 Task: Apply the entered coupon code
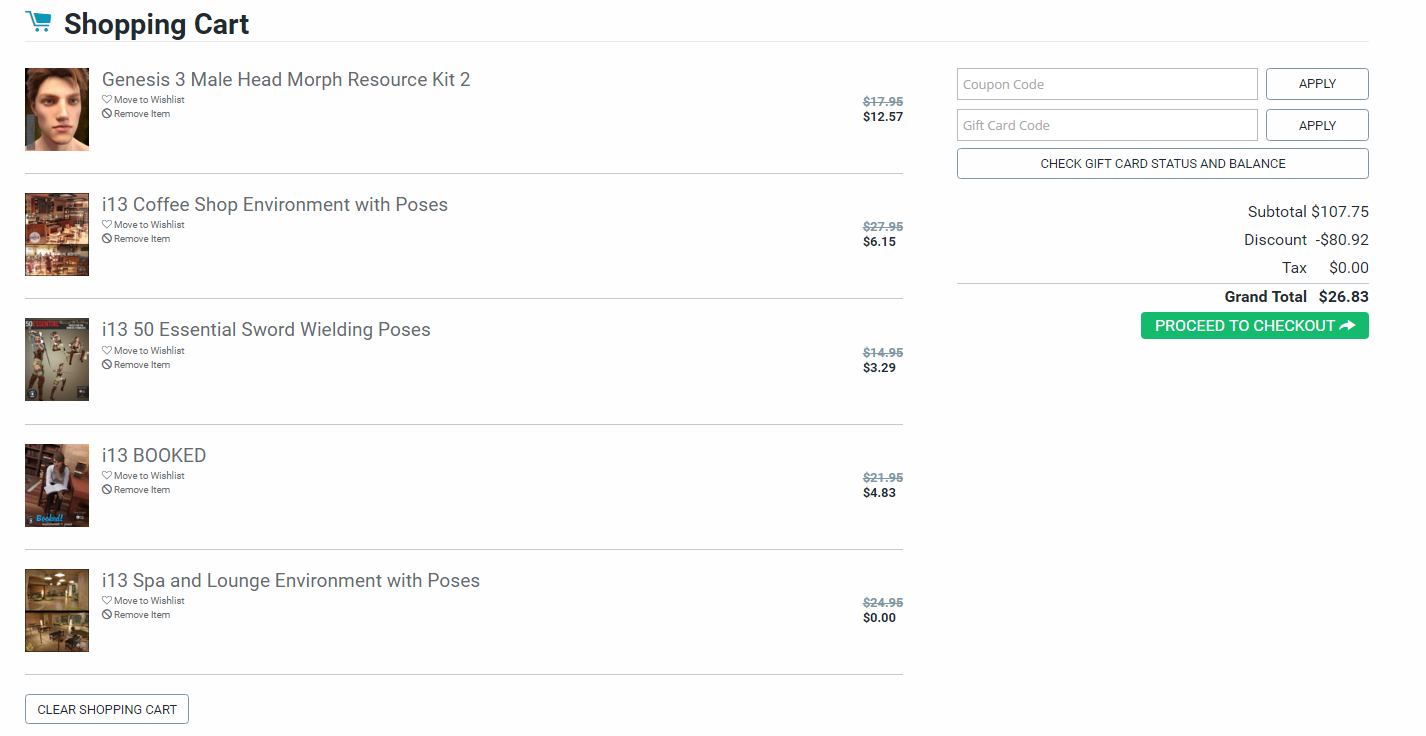tap(1316, 85)
